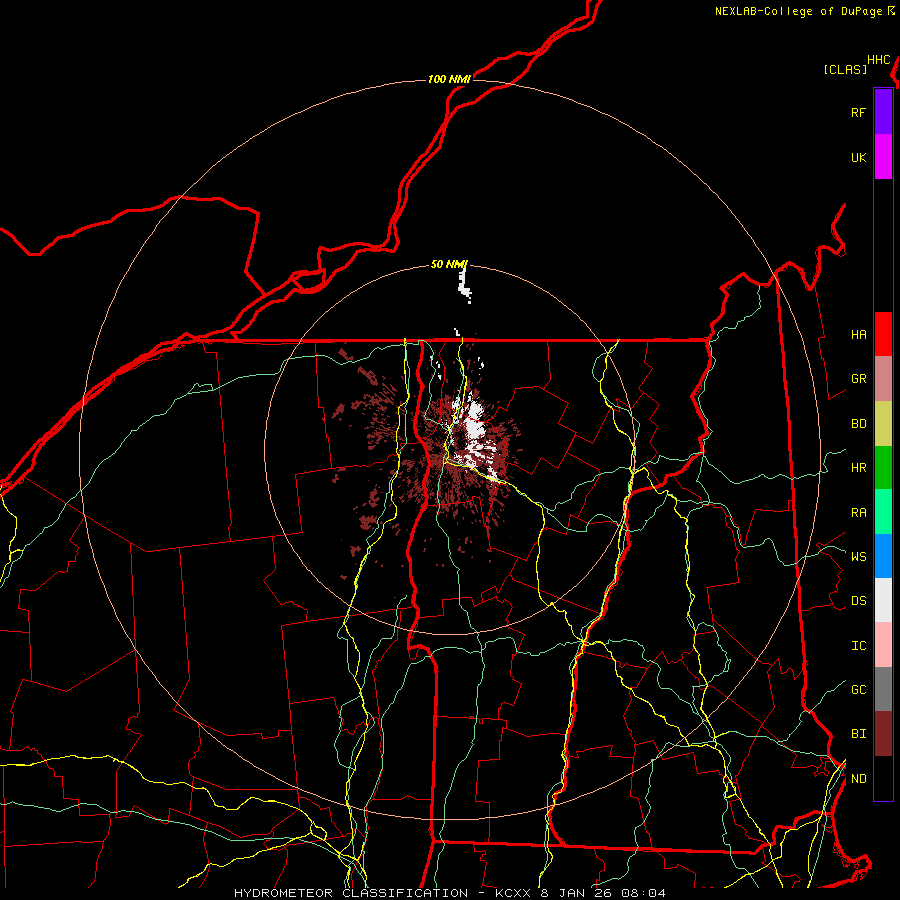The width and height of the screenshot is (900, 900).
Task: Click the blue WS legend swatch
Action: pos(883,556)
